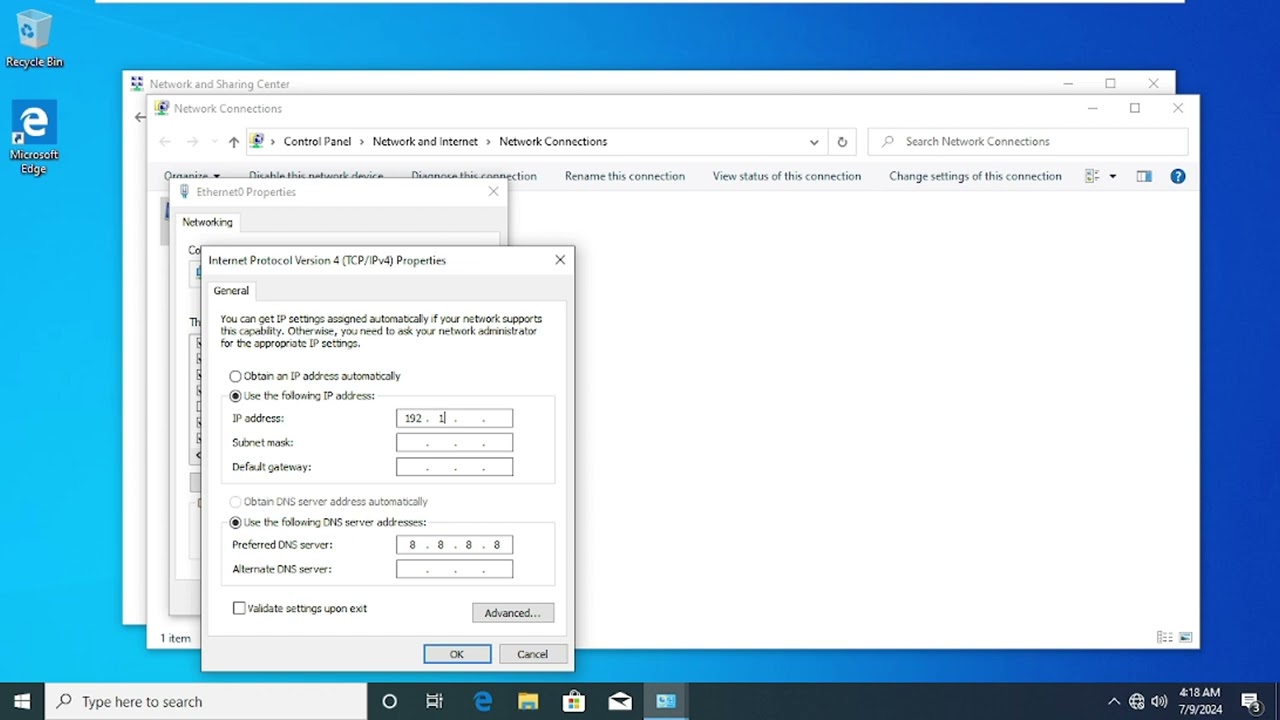This screenshot has width=1280, height=720.
Task: Go up one level in Network Connections
Action: (233, 142)
